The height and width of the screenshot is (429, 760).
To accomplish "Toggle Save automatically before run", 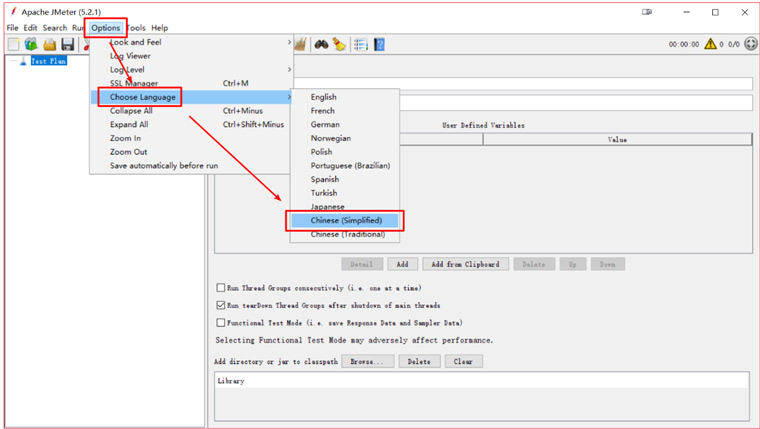I will point(191,165).
